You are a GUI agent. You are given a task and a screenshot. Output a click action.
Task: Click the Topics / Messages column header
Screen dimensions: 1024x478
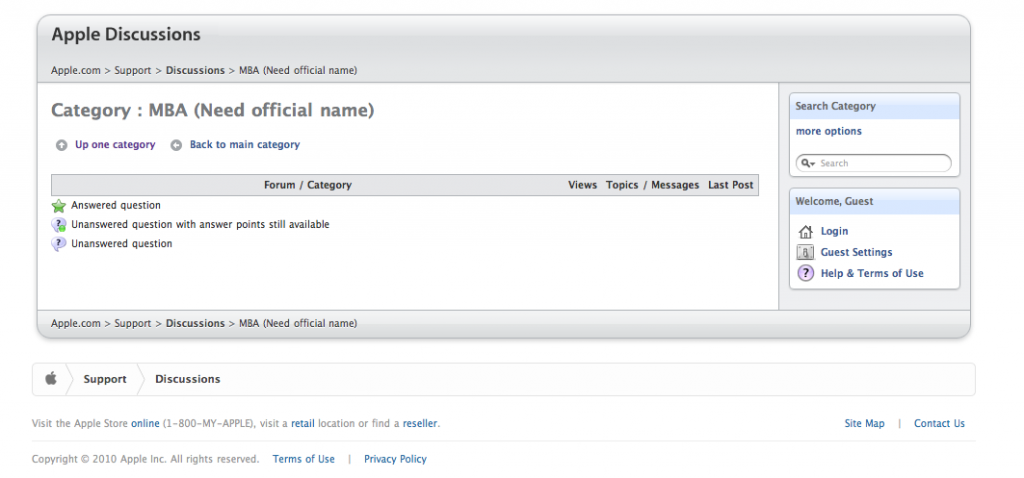click(652, 185)
